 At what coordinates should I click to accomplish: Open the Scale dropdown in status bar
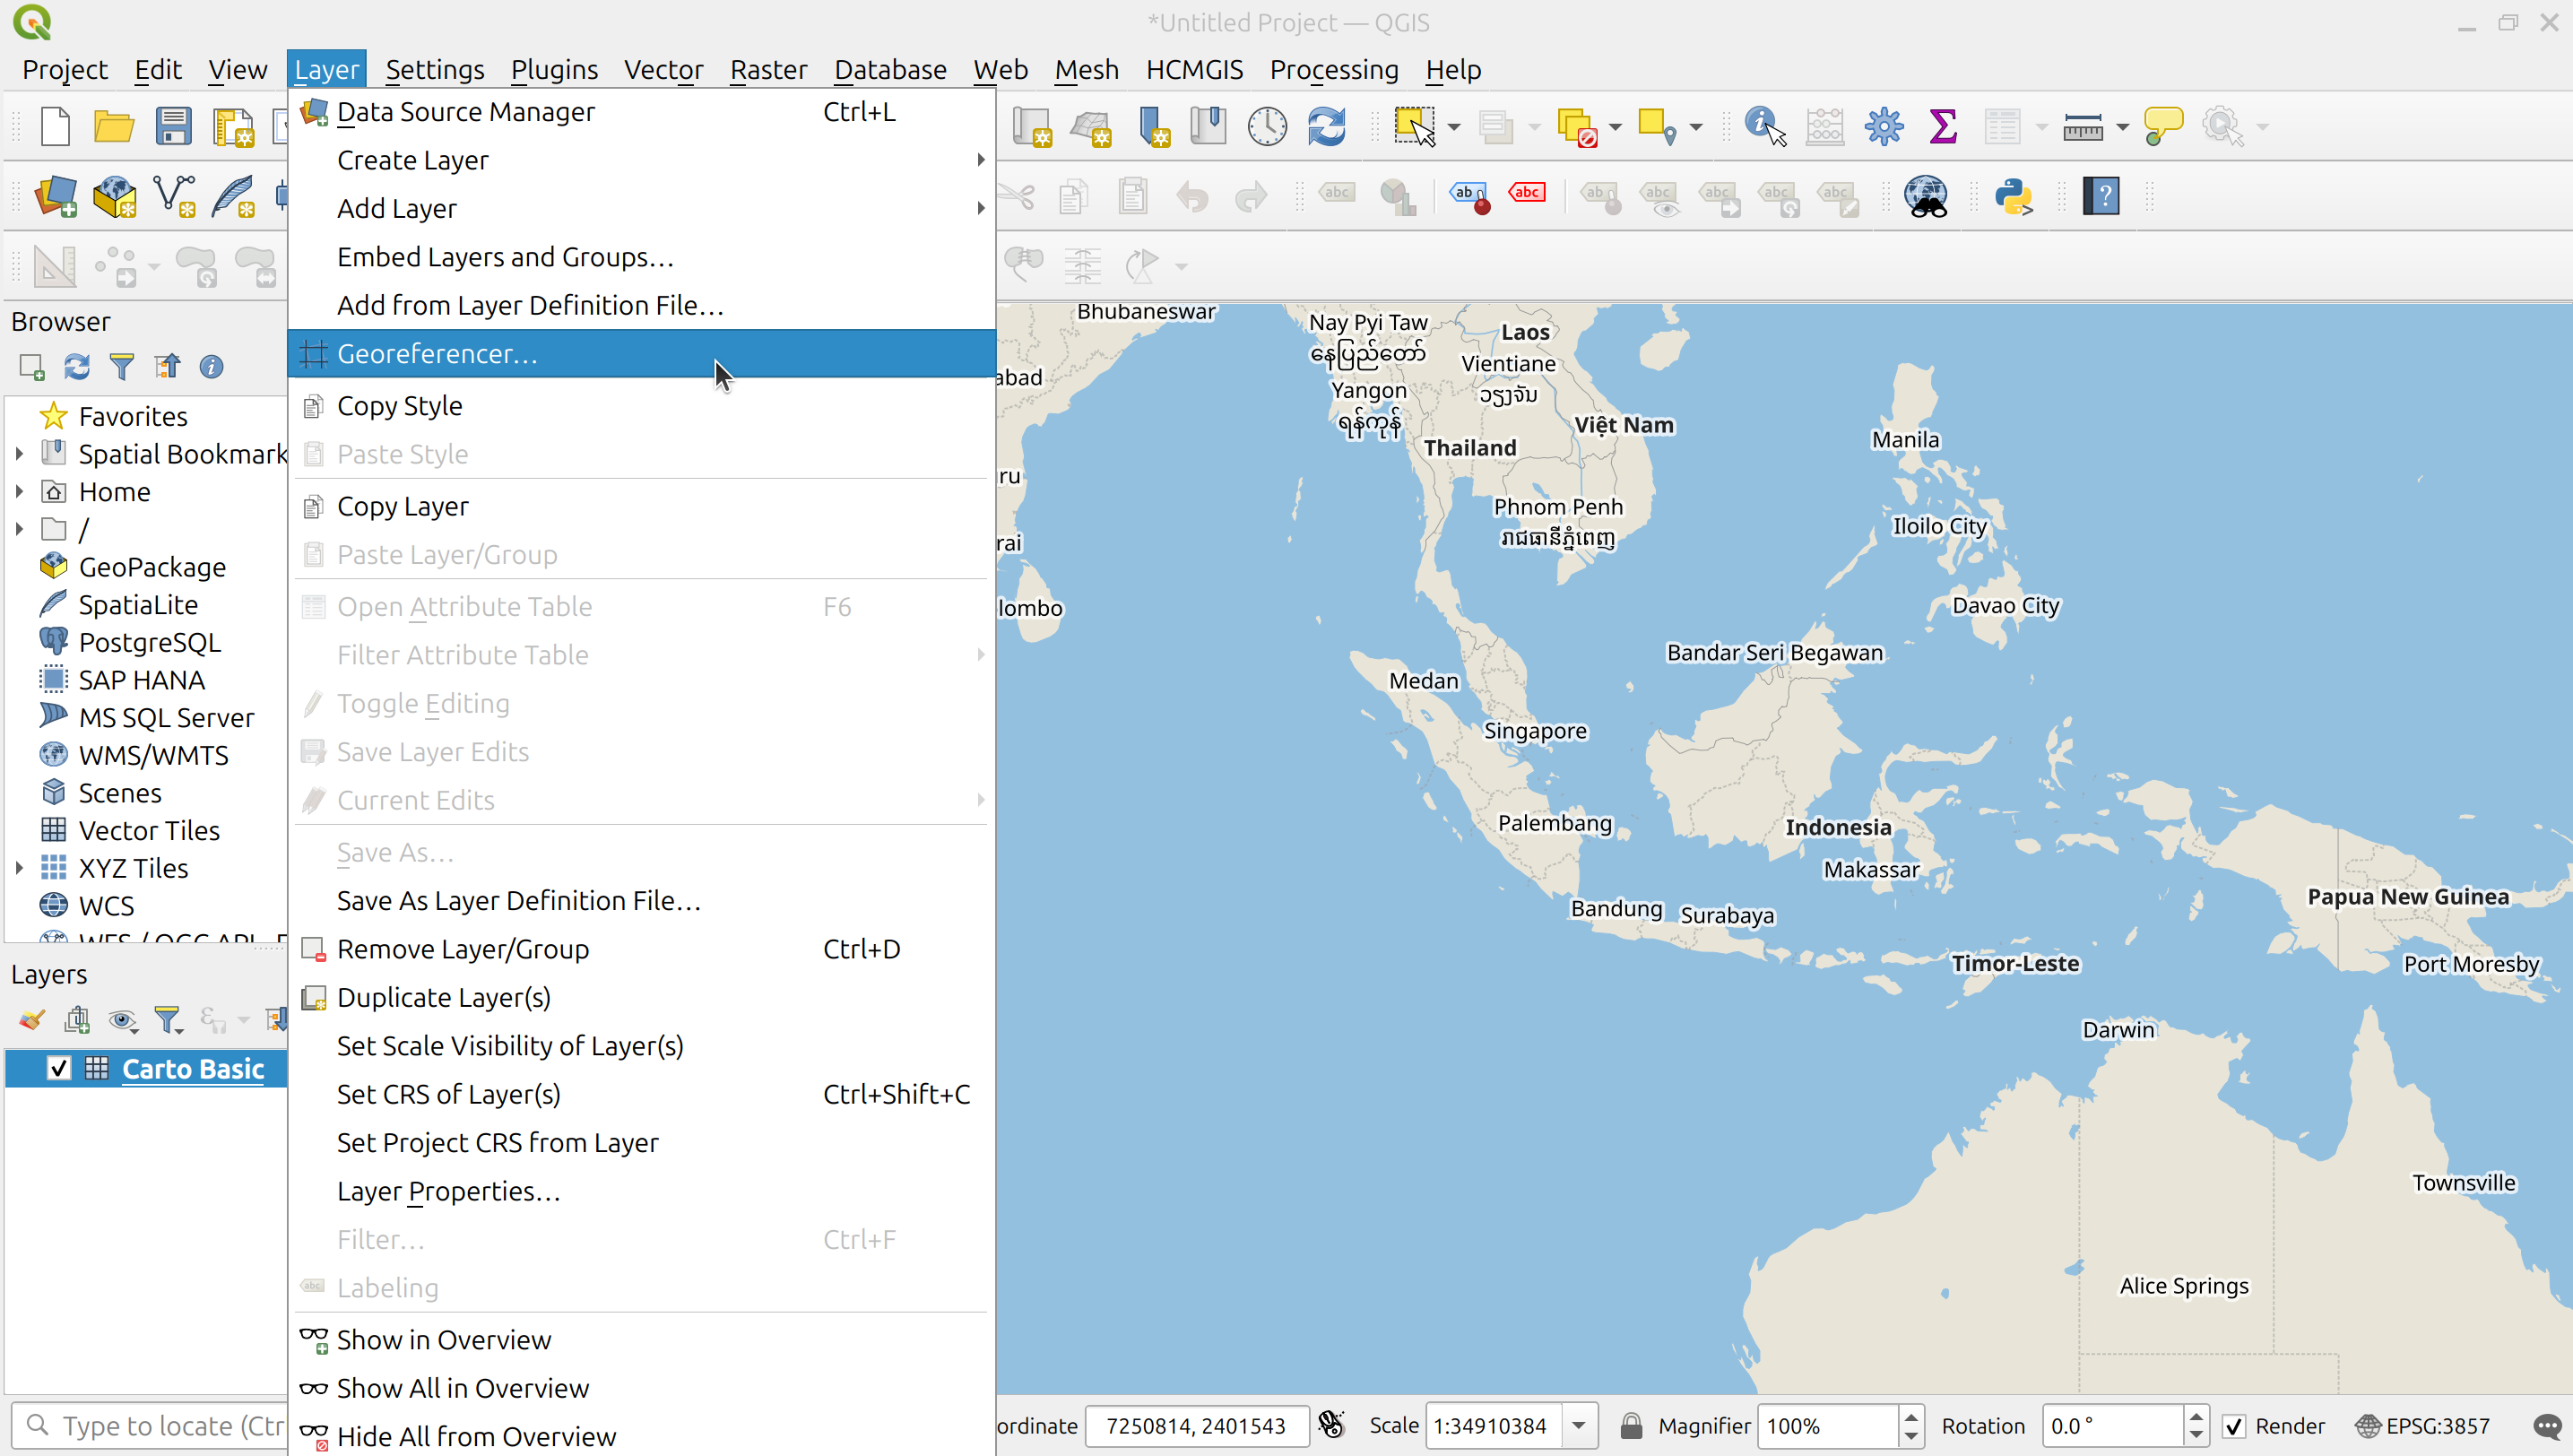1579,1425
